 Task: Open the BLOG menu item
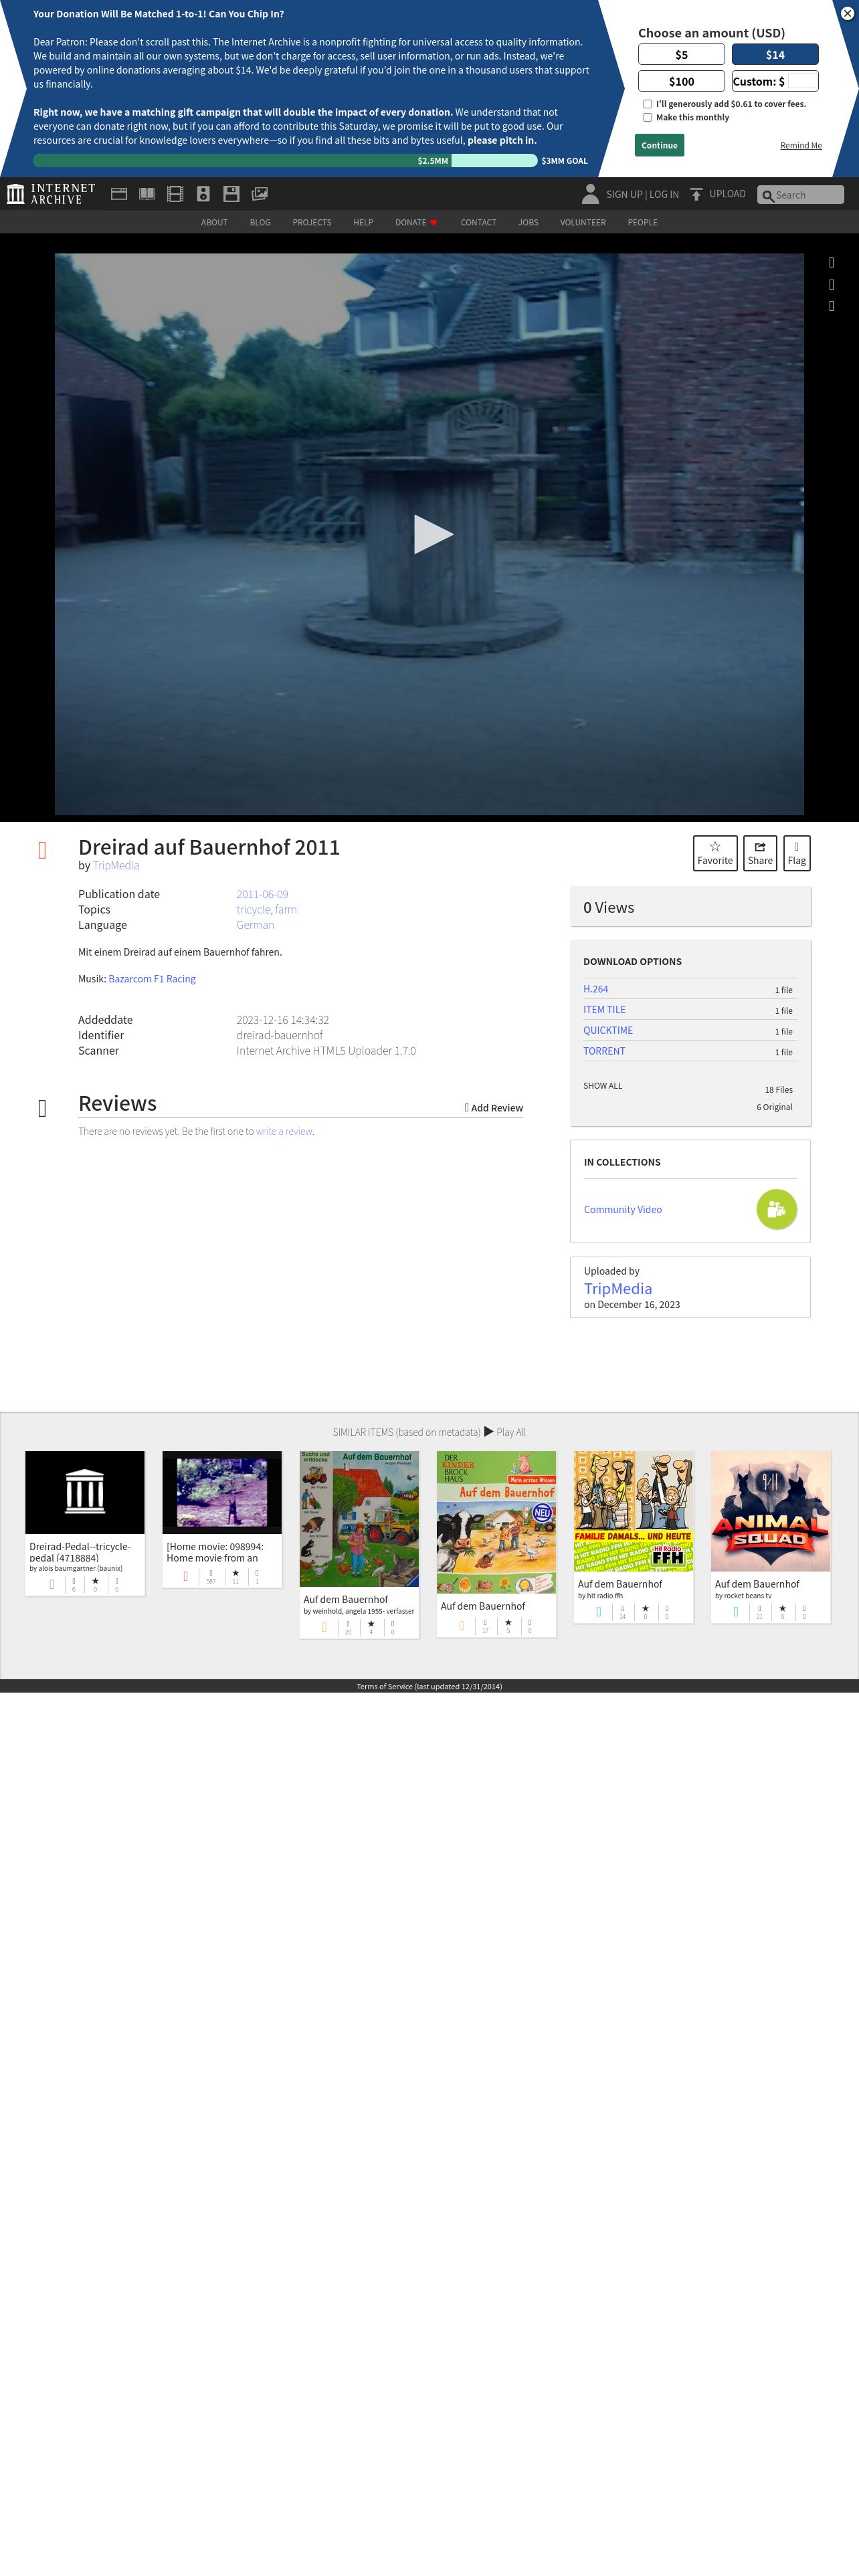point(260,223)
